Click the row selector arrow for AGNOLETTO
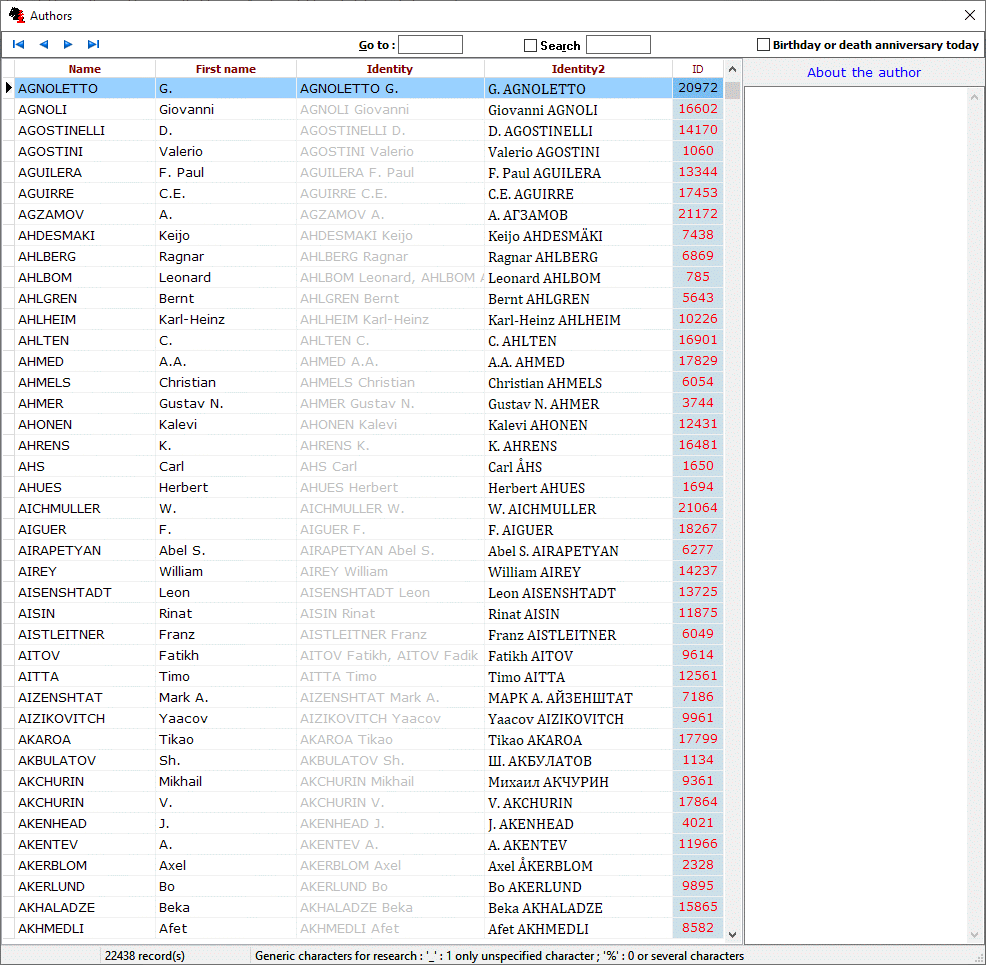 click(8, 88)
